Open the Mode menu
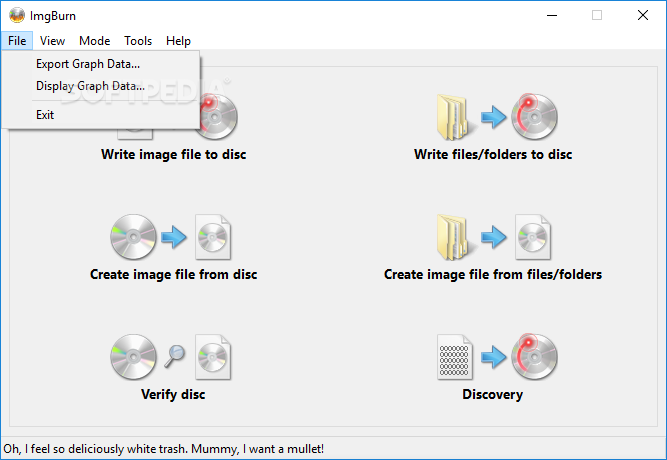 tap(94, 41)
